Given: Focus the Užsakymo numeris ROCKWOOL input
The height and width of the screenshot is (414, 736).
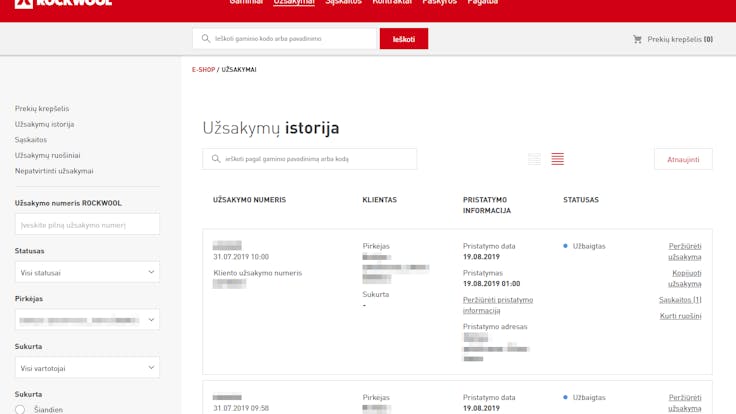Looking at the screenshot, I should click(87, 224).
